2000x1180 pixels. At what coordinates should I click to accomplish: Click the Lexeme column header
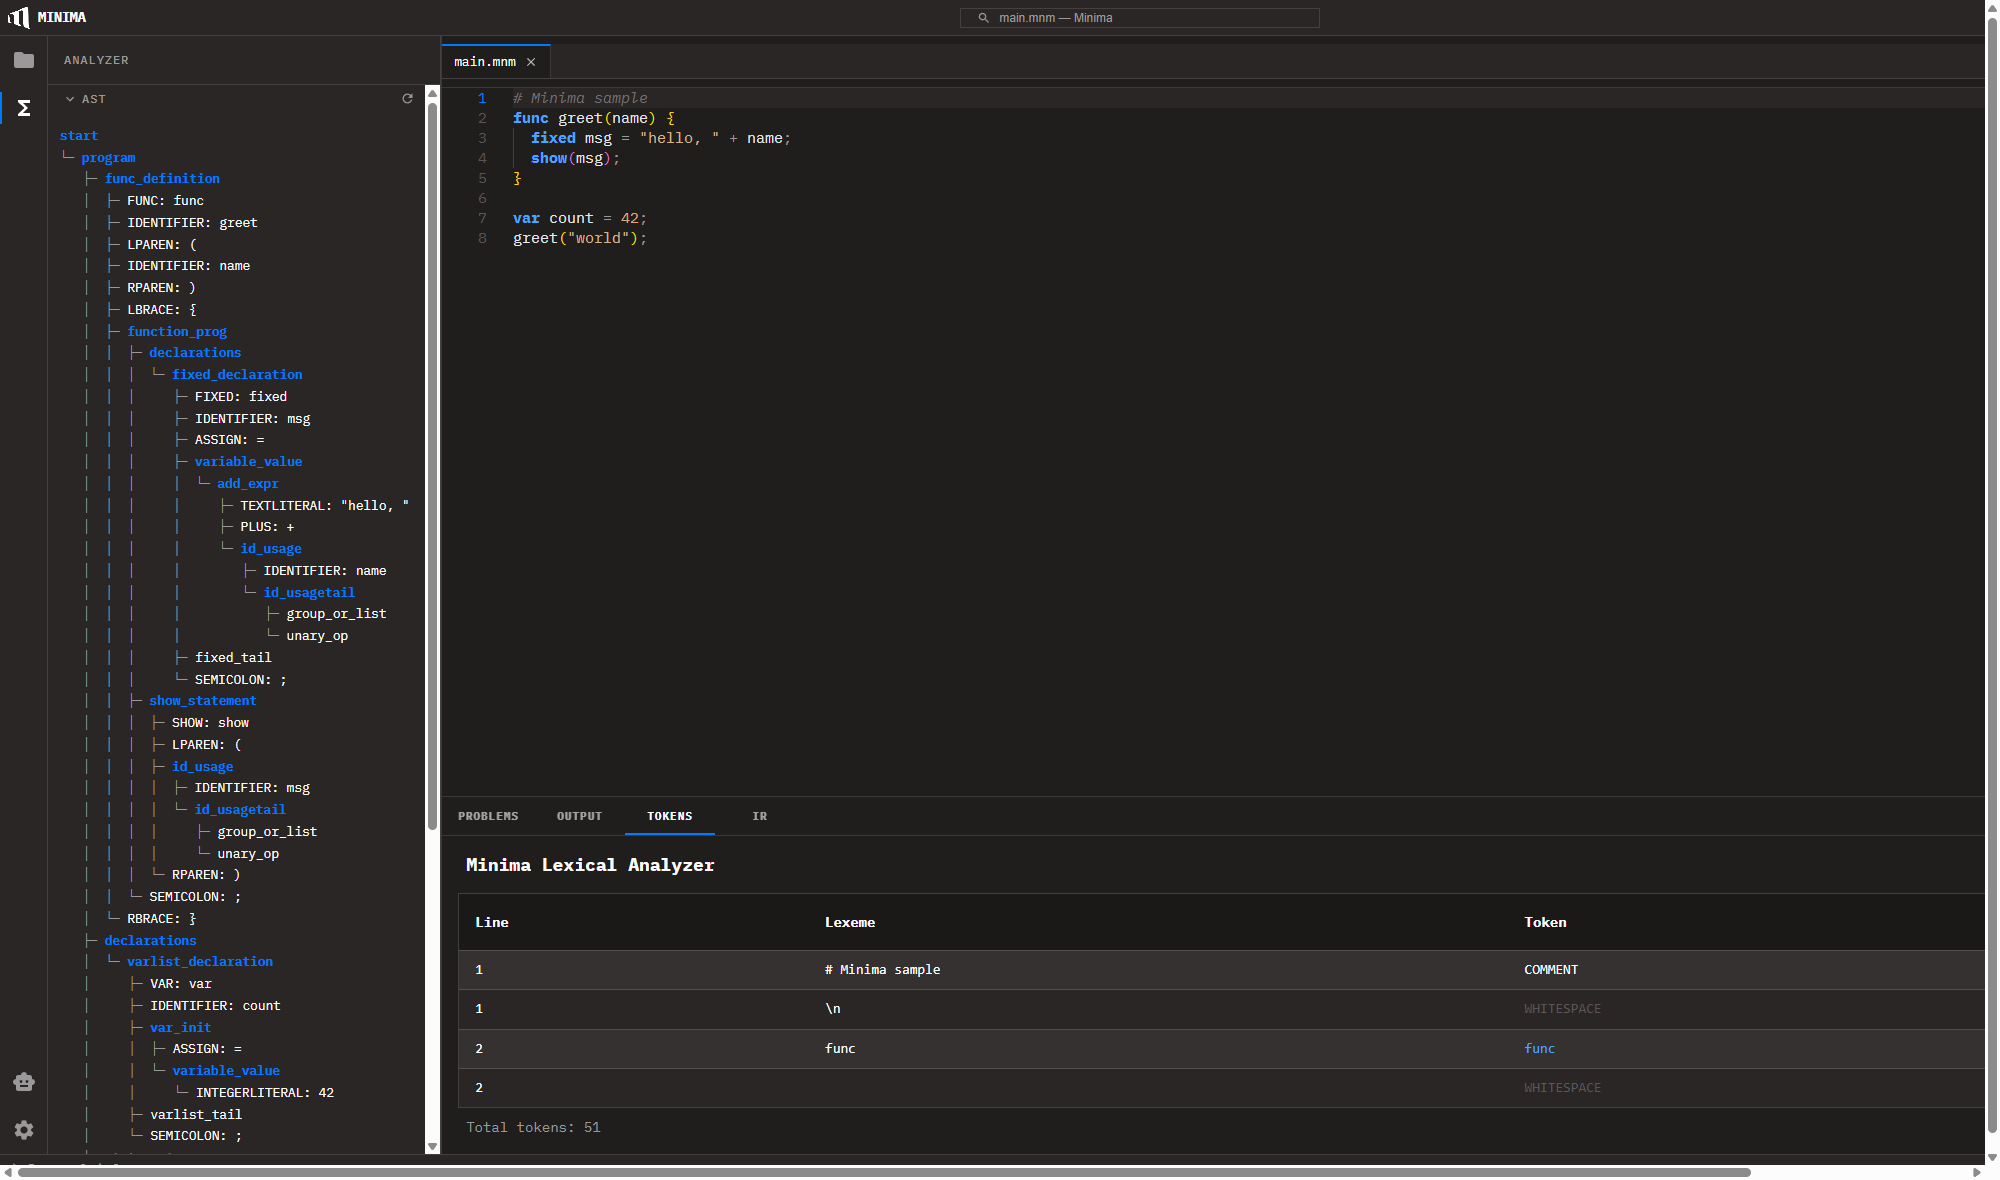point(849,923)
